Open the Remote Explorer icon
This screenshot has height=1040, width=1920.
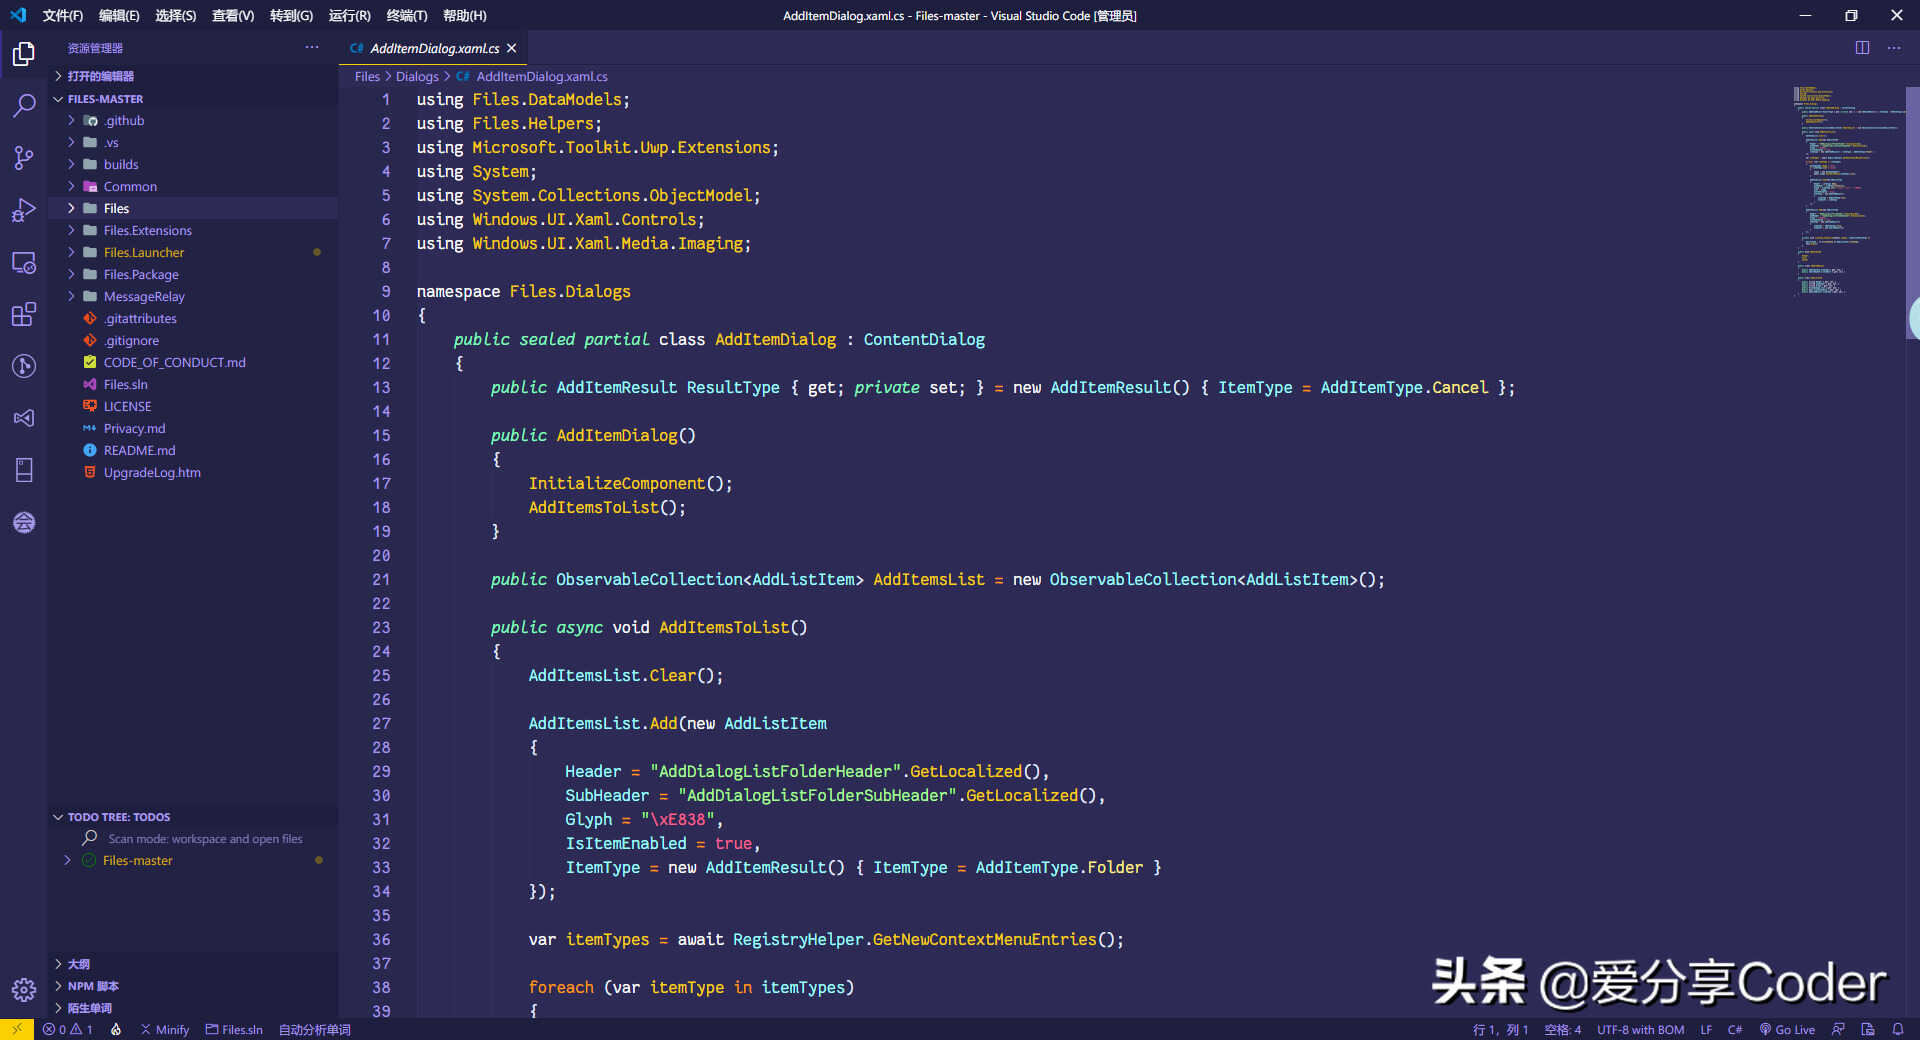(x=24, y=263)
